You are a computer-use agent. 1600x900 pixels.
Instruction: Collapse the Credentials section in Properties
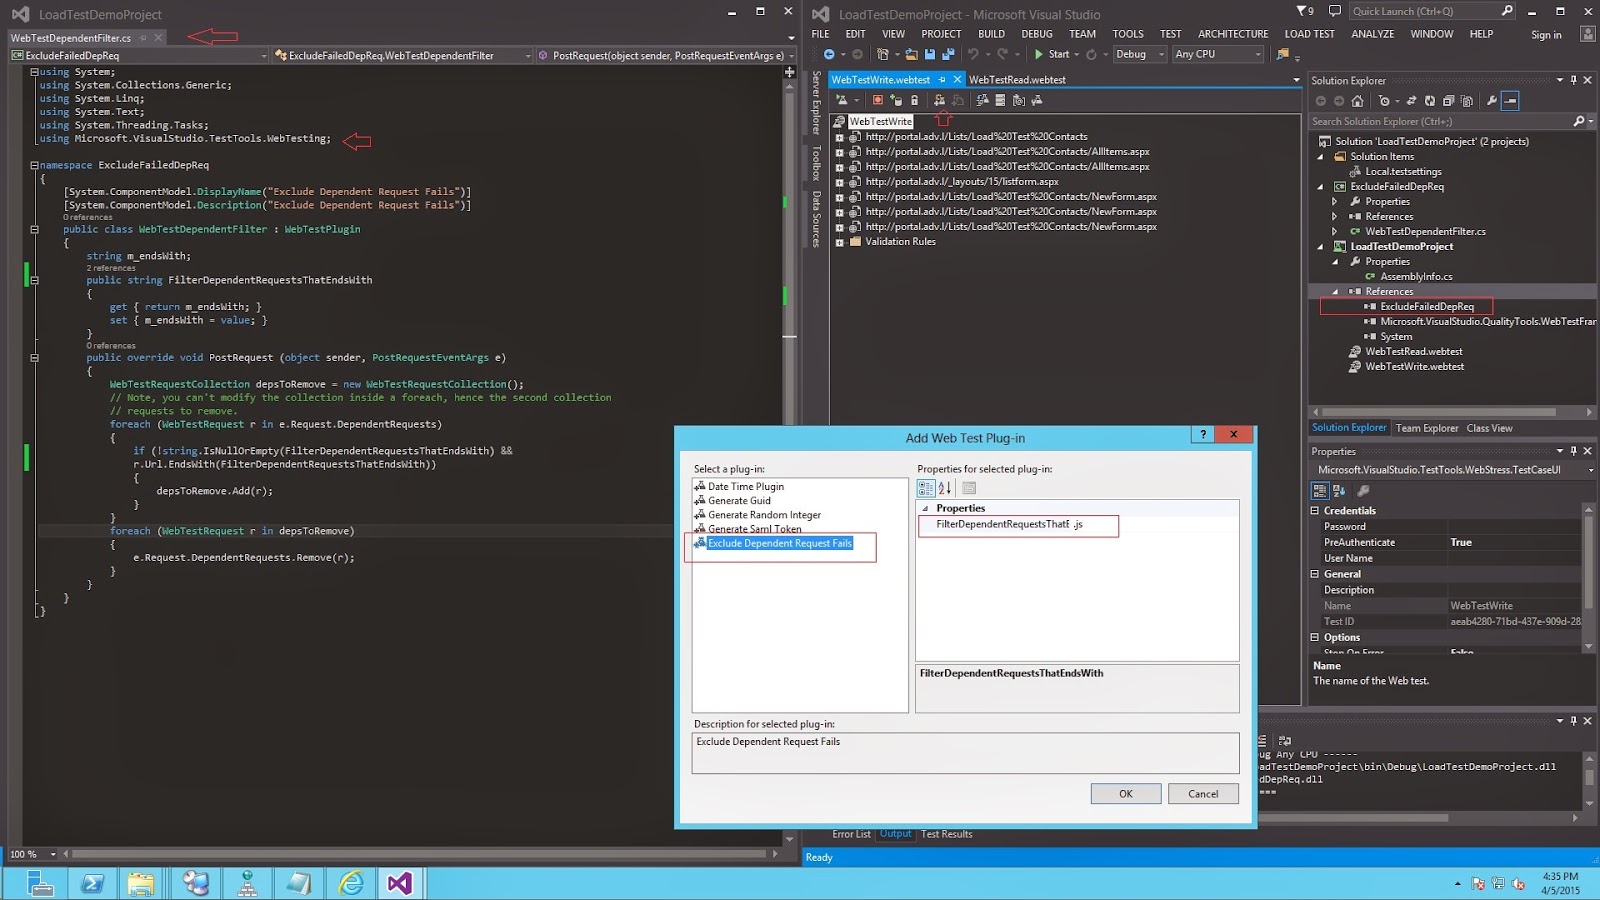[x=1315, y=511]
